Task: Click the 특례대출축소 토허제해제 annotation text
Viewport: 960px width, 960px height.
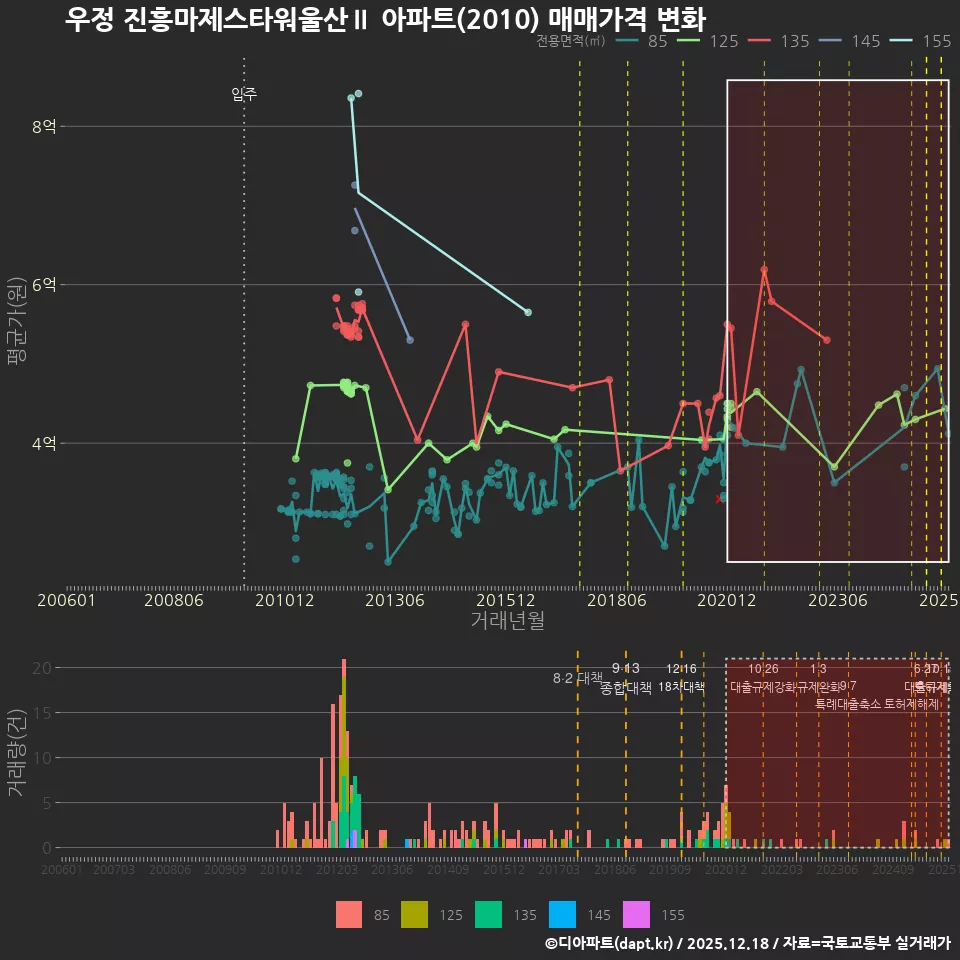Action: click(878, 703)
